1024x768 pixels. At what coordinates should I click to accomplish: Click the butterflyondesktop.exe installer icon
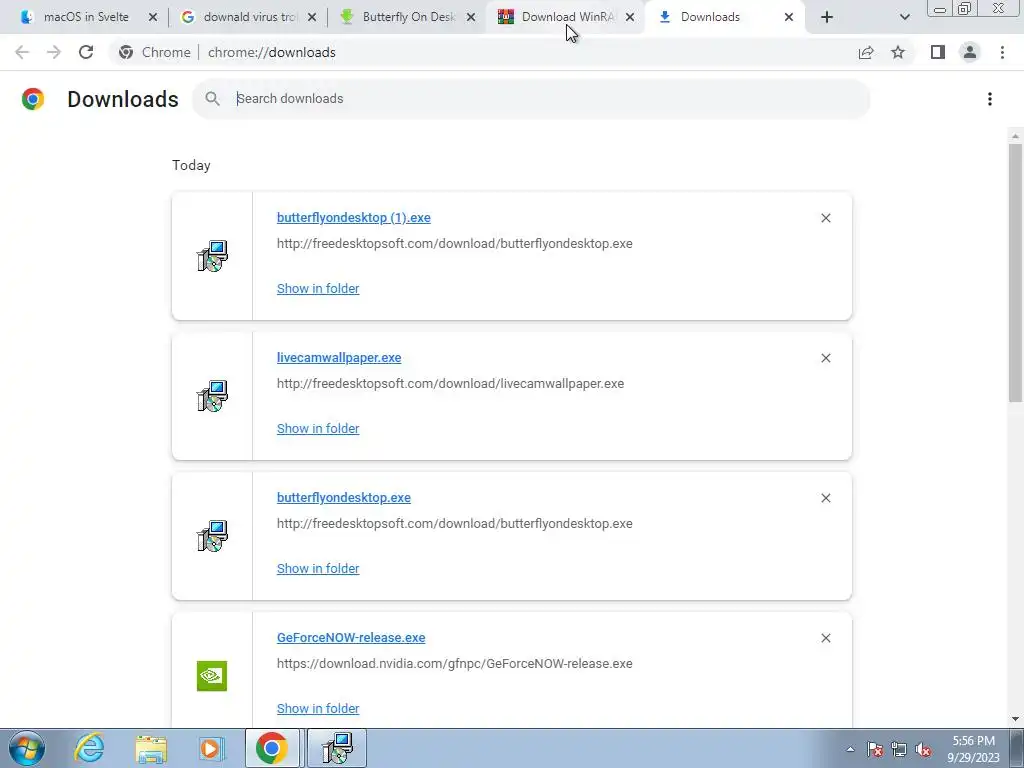[x=212, y=536]
